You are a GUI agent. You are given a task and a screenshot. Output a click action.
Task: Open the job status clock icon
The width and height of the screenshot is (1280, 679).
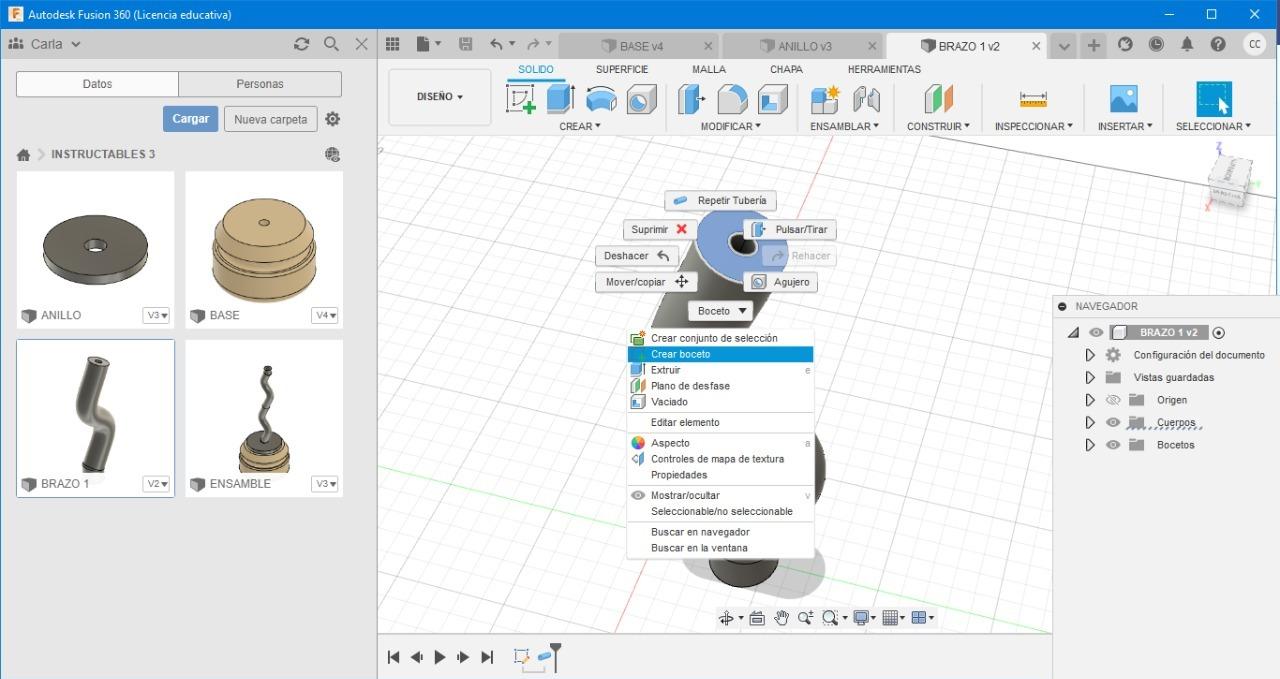pyautogui.click(x=1156, y=44)
